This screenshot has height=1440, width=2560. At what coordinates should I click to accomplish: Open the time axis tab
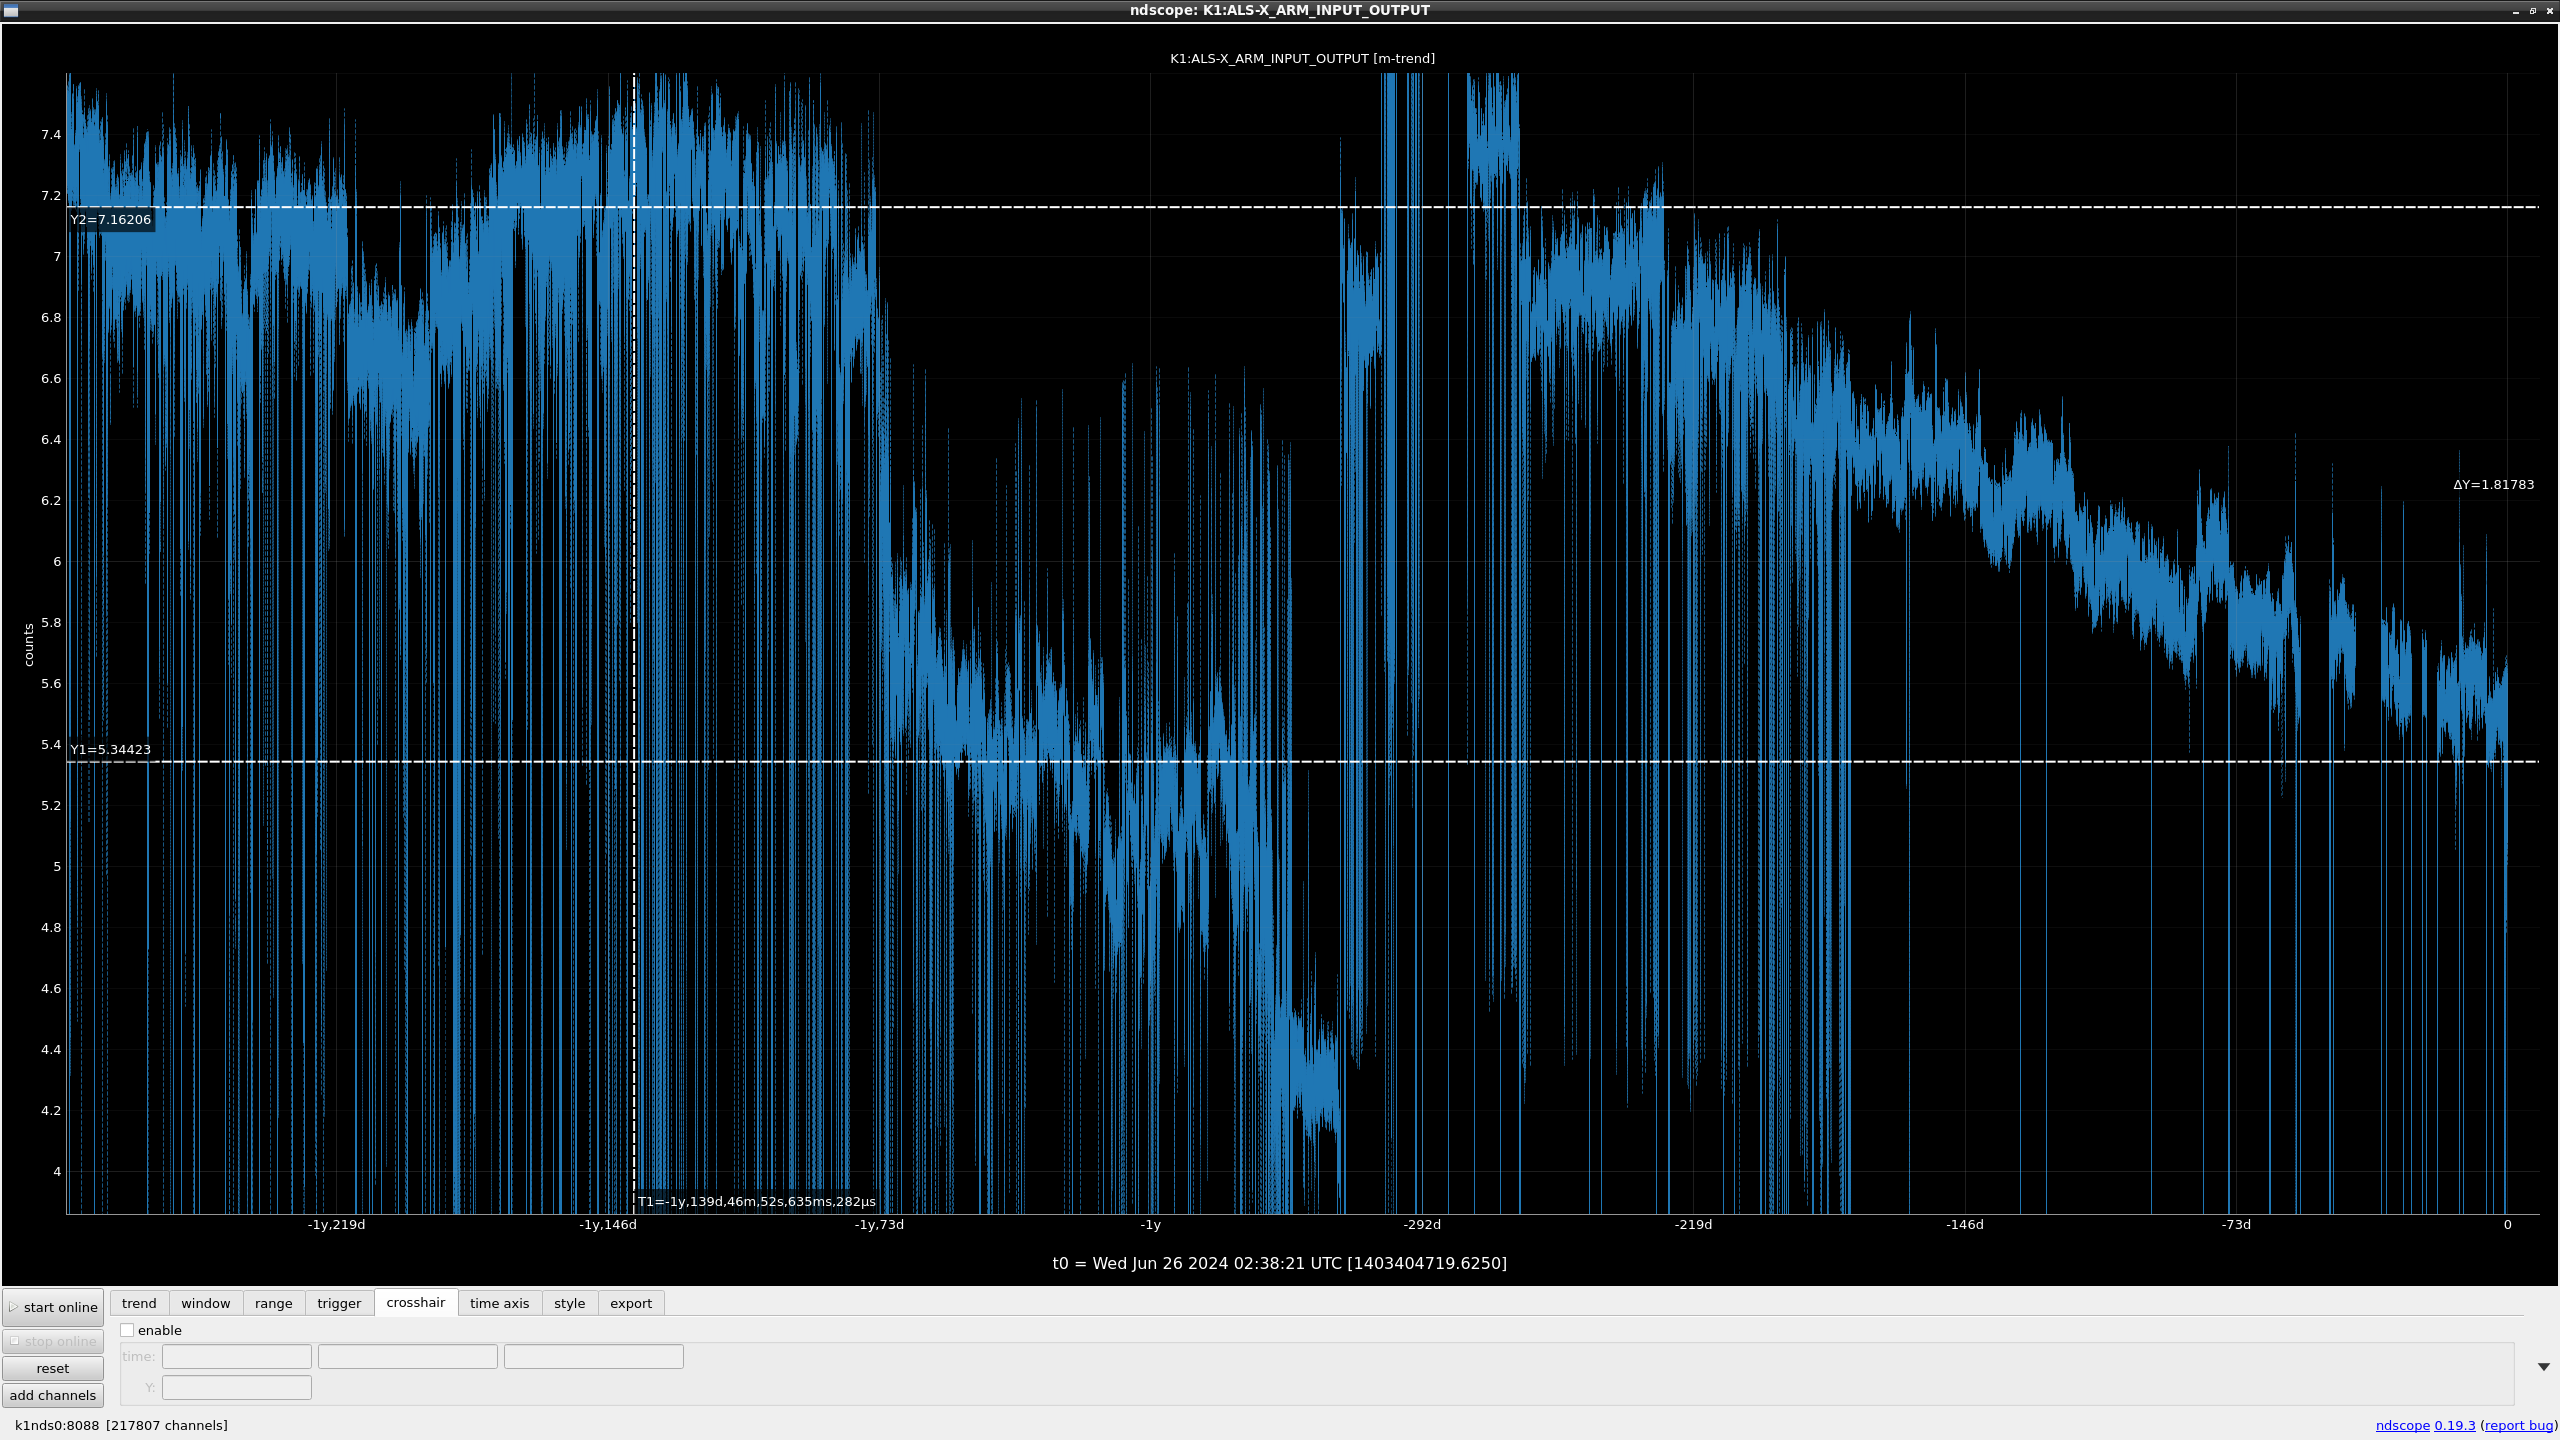[x=500, y=1303]
